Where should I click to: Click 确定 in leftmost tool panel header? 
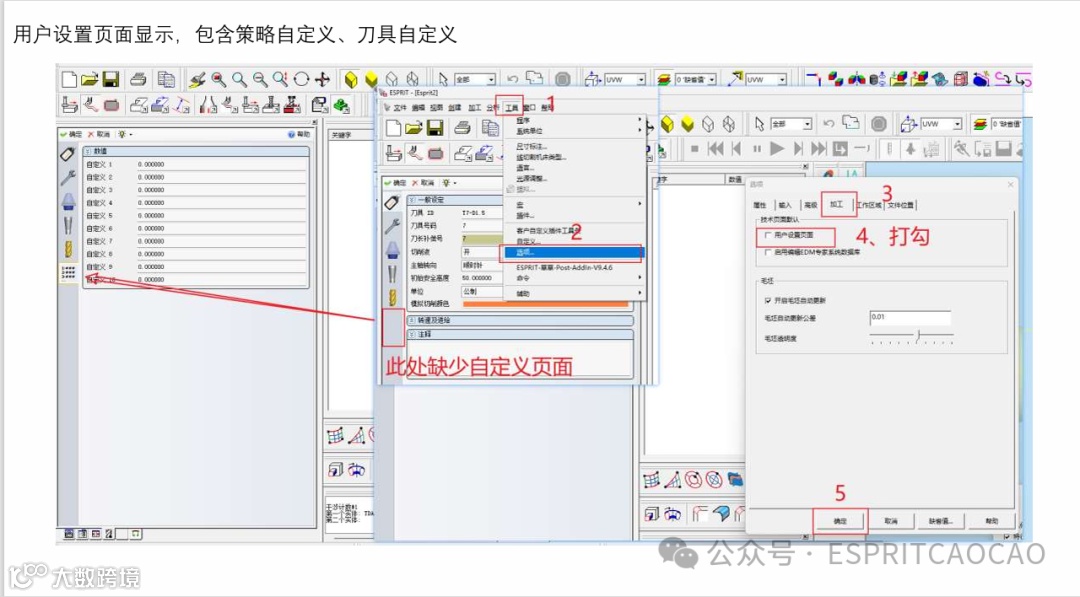tap(72, 134)
